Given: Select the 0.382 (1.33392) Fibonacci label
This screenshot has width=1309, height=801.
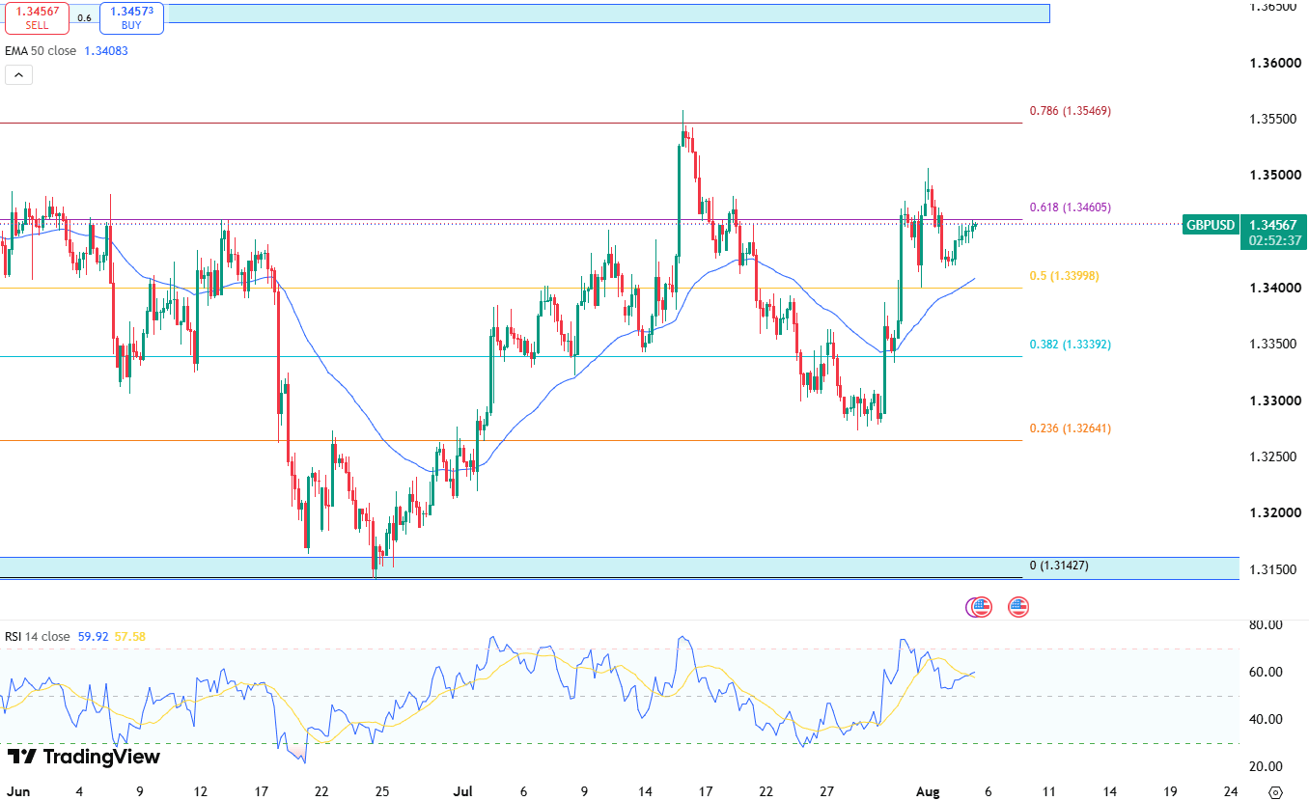Looking at the screenshot, I should (x=1070, y=344).
